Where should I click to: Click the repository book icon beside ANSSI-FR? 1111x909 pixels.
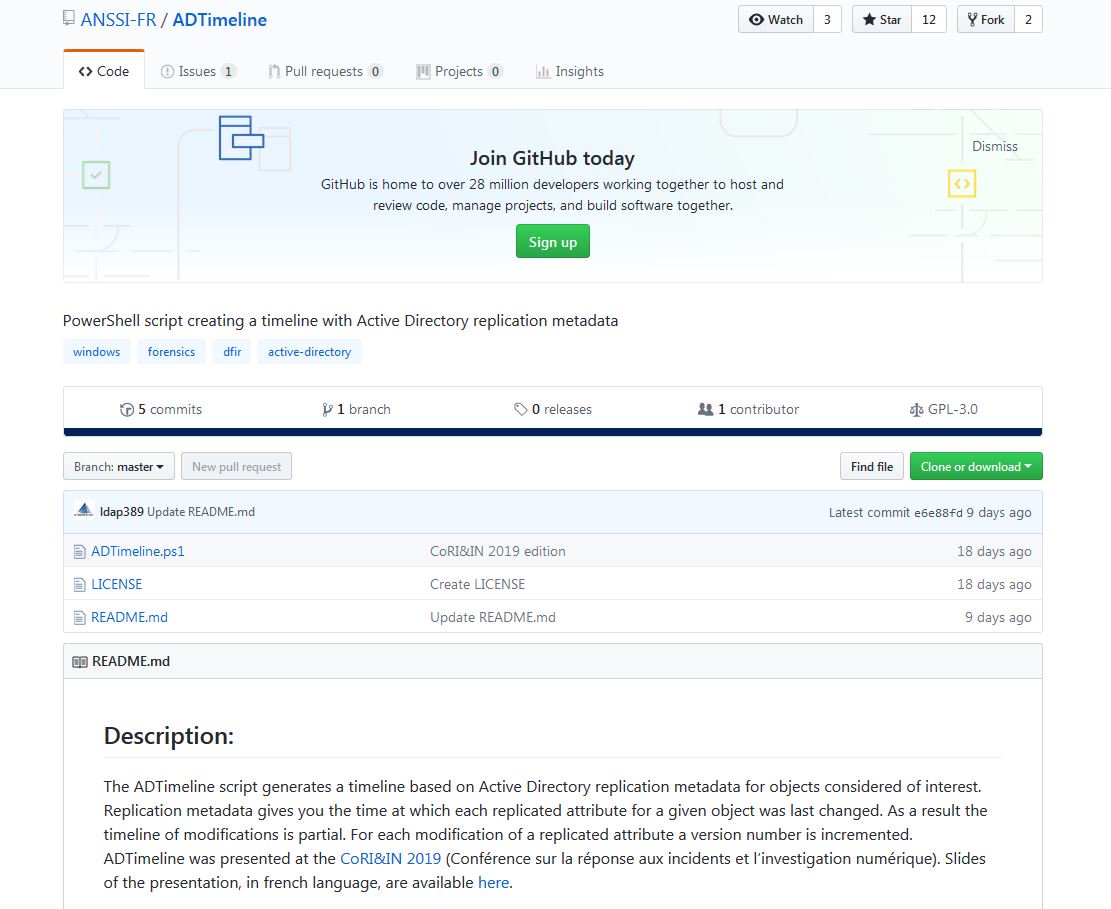point(69,18)
